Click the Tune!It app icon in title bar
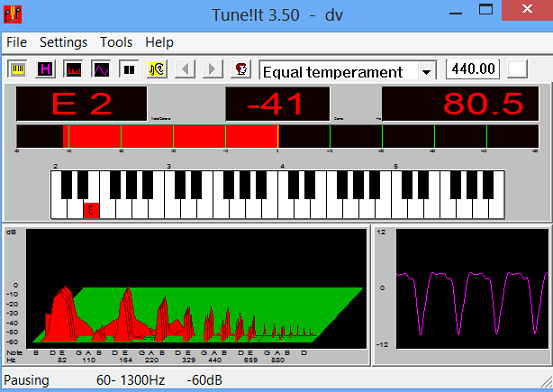Image resolution: width=553 pixels, height=392 pixels. (x=13, y=15)
